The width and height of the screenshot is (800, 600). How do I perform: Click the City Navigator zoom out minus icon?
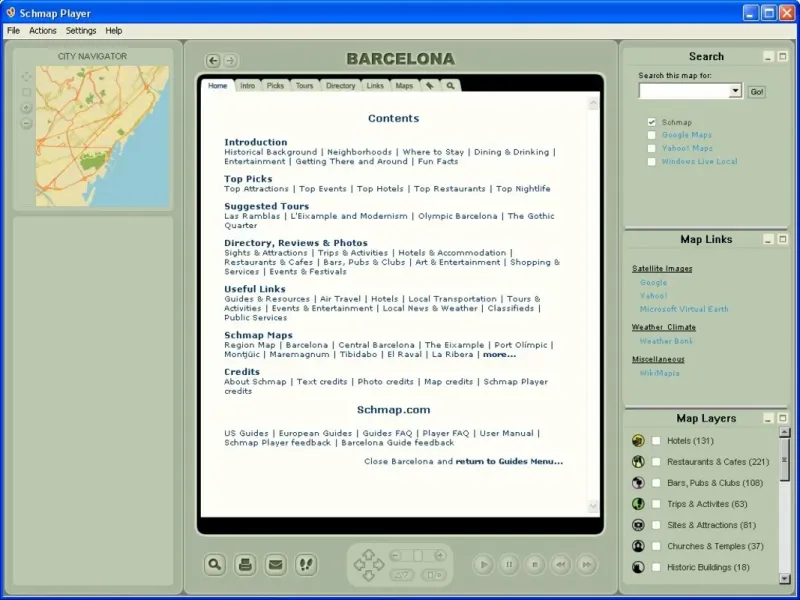(27, 123)
